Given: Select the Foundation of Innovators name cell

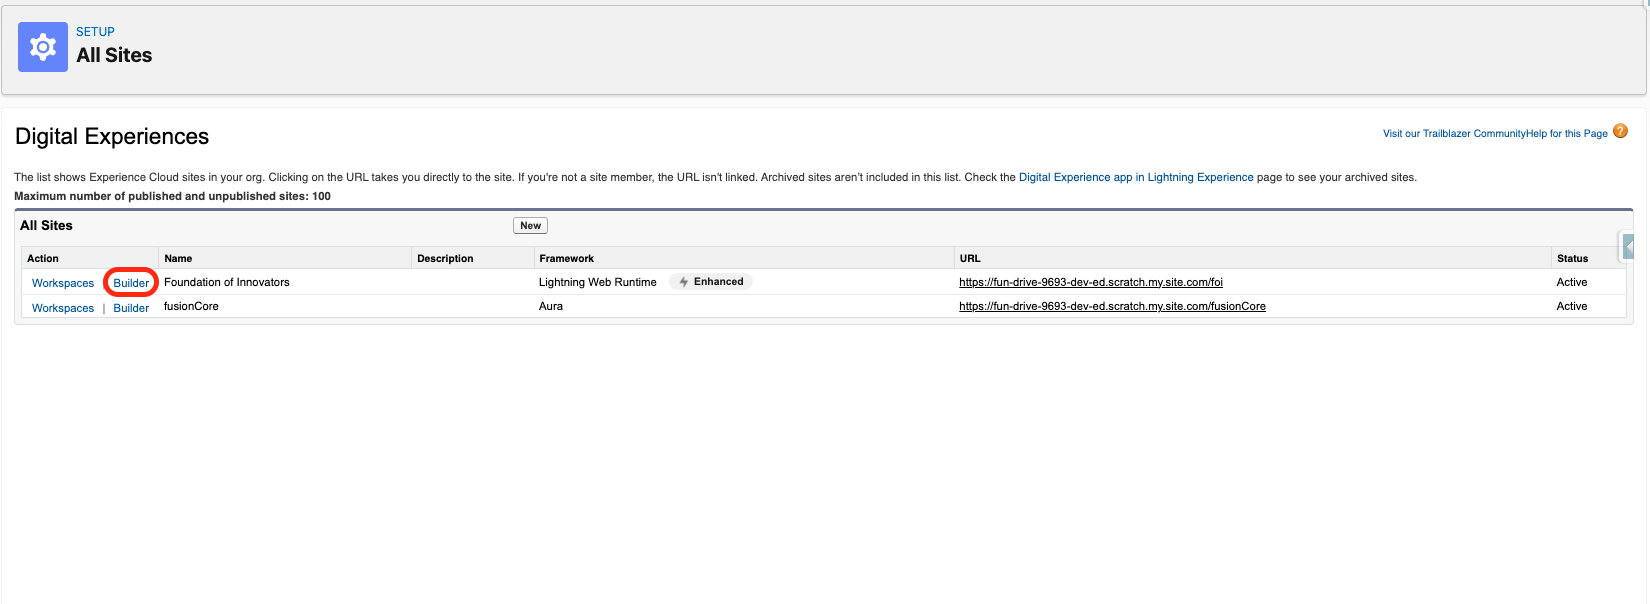Looking at the screenshot, I should coord(227,282).
